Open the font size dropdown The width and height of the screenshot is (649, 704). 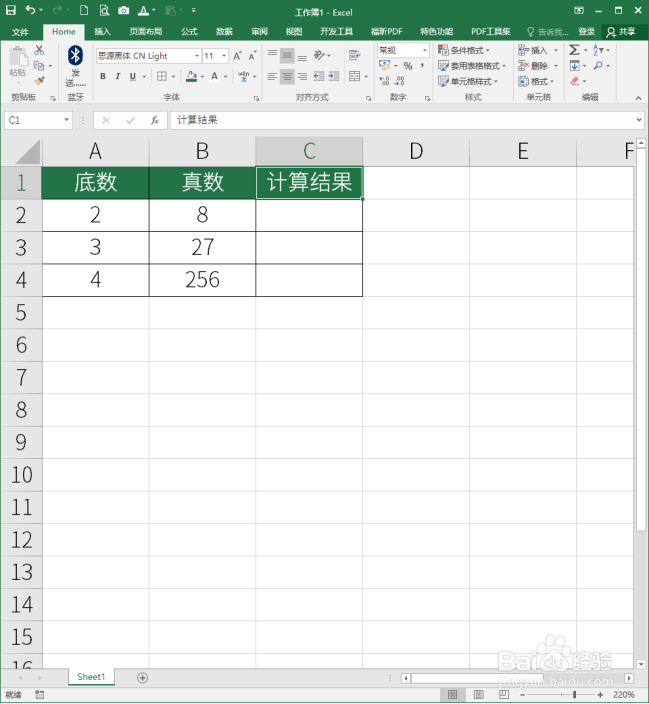coord(224,56)
